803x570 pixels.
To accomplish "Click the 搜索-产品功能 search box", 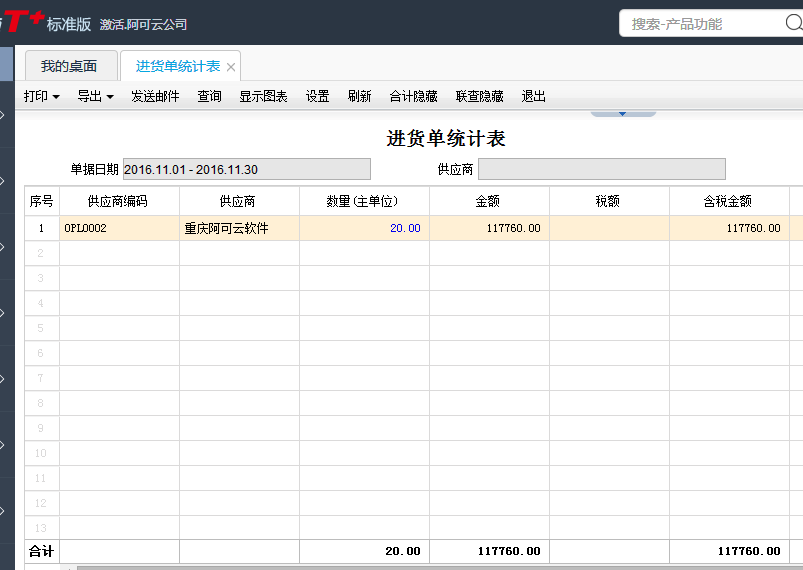I will click(710, 24).
